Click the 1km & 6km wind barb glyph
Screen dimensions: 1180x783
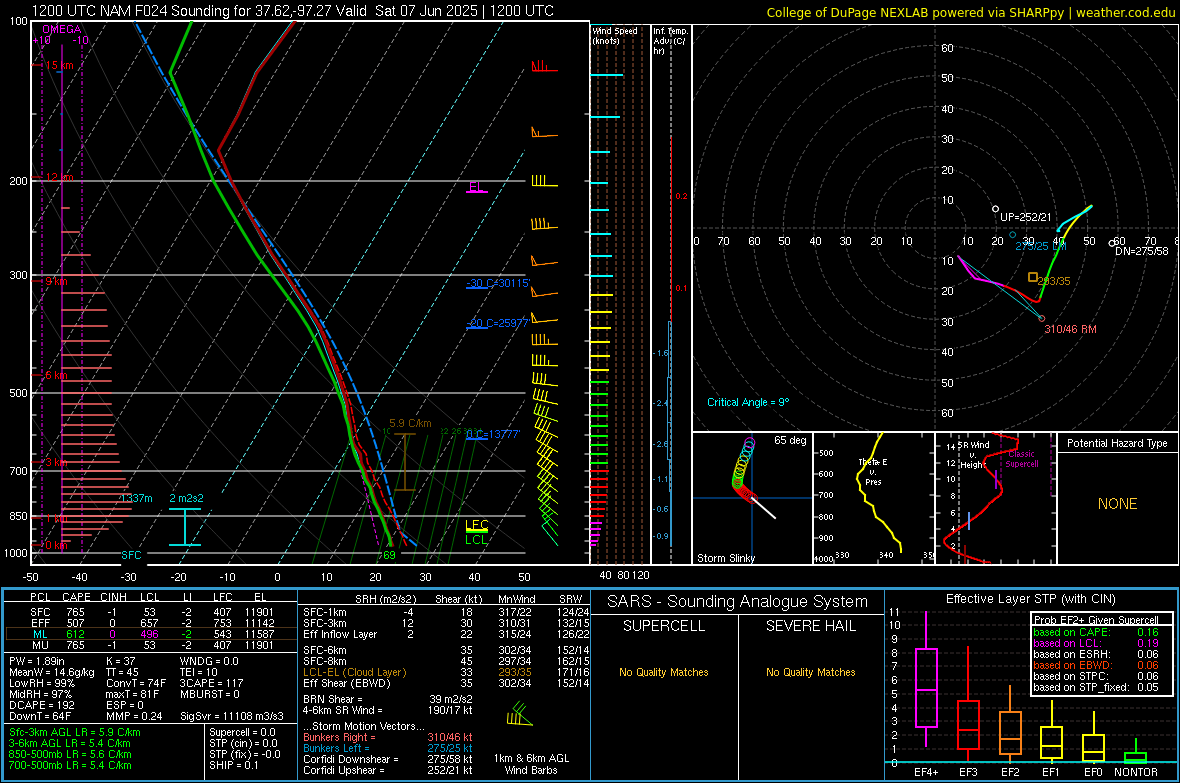tap(519, 714)
